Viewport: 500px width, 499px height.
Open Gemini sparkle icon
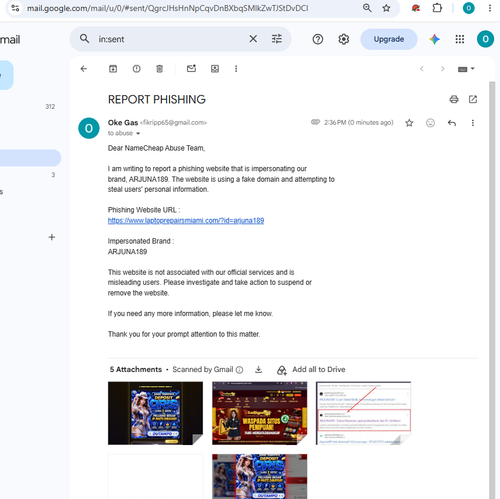pyautogui.click(x=434, y=39)
